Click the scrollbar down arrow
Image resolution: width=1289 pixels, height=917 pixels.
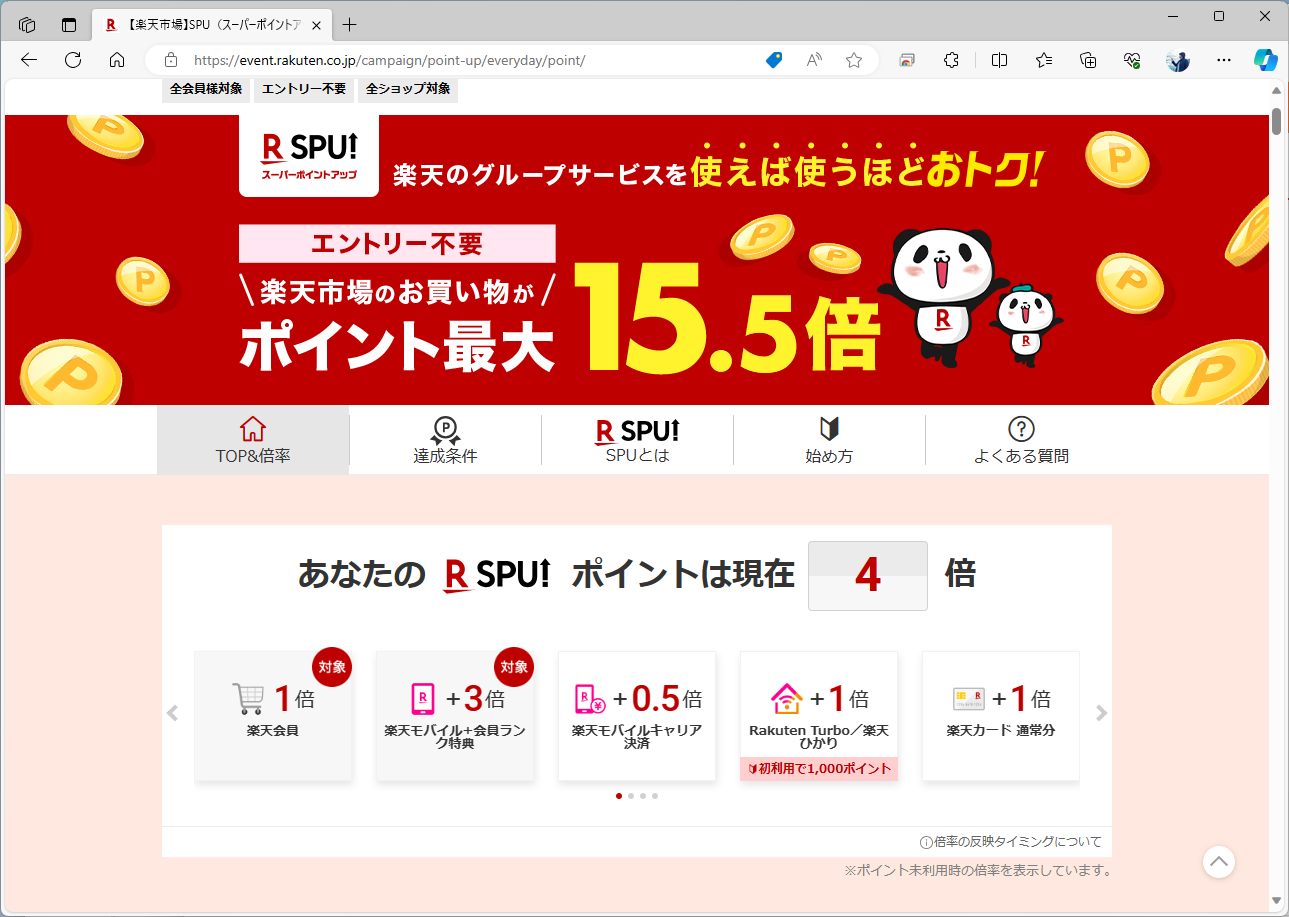tap(1276, 901)
